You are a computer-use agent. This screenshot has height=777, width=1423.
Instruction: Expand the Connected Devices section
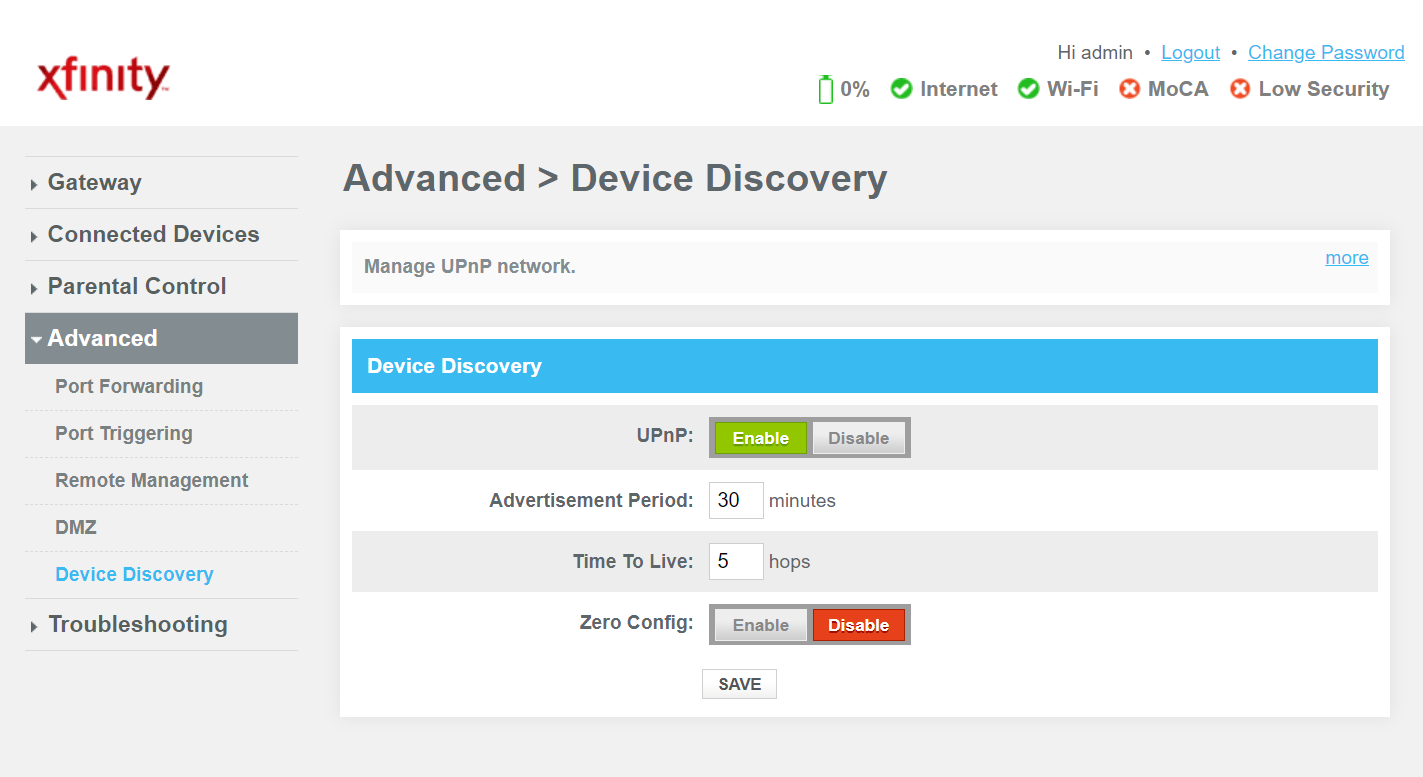[x=153, y=234]
